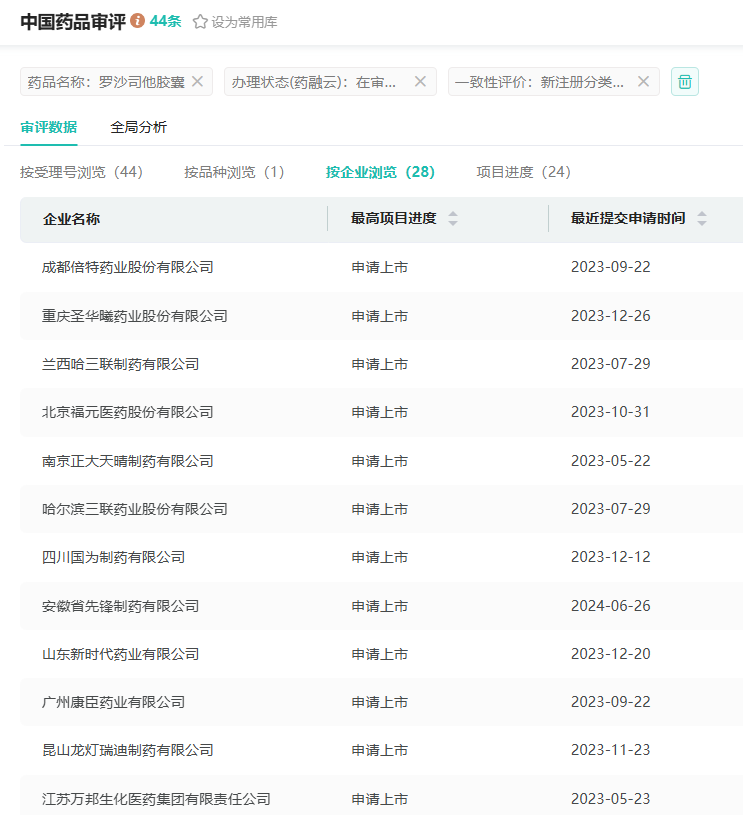Sort by 最近提交申请时间 column arrows

pos(702,218)
